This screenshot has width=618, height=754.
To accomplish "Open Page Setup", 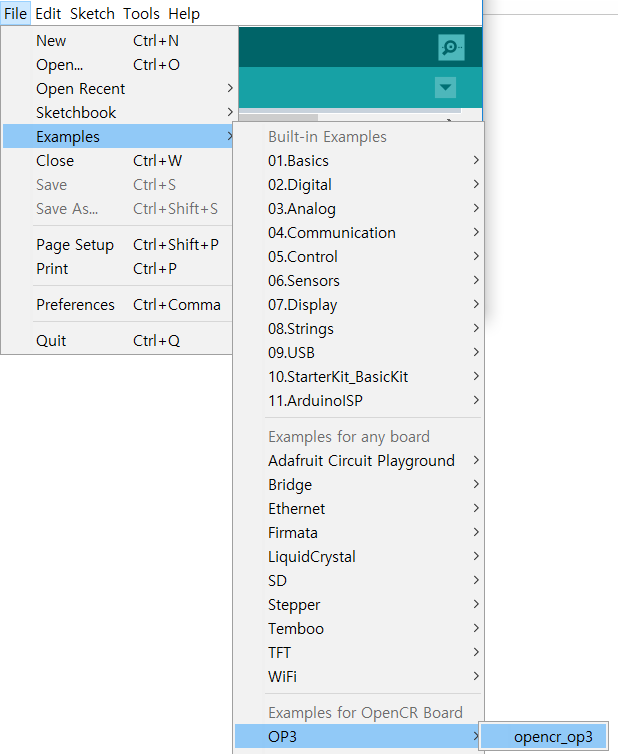I will (x=118, y=245).
